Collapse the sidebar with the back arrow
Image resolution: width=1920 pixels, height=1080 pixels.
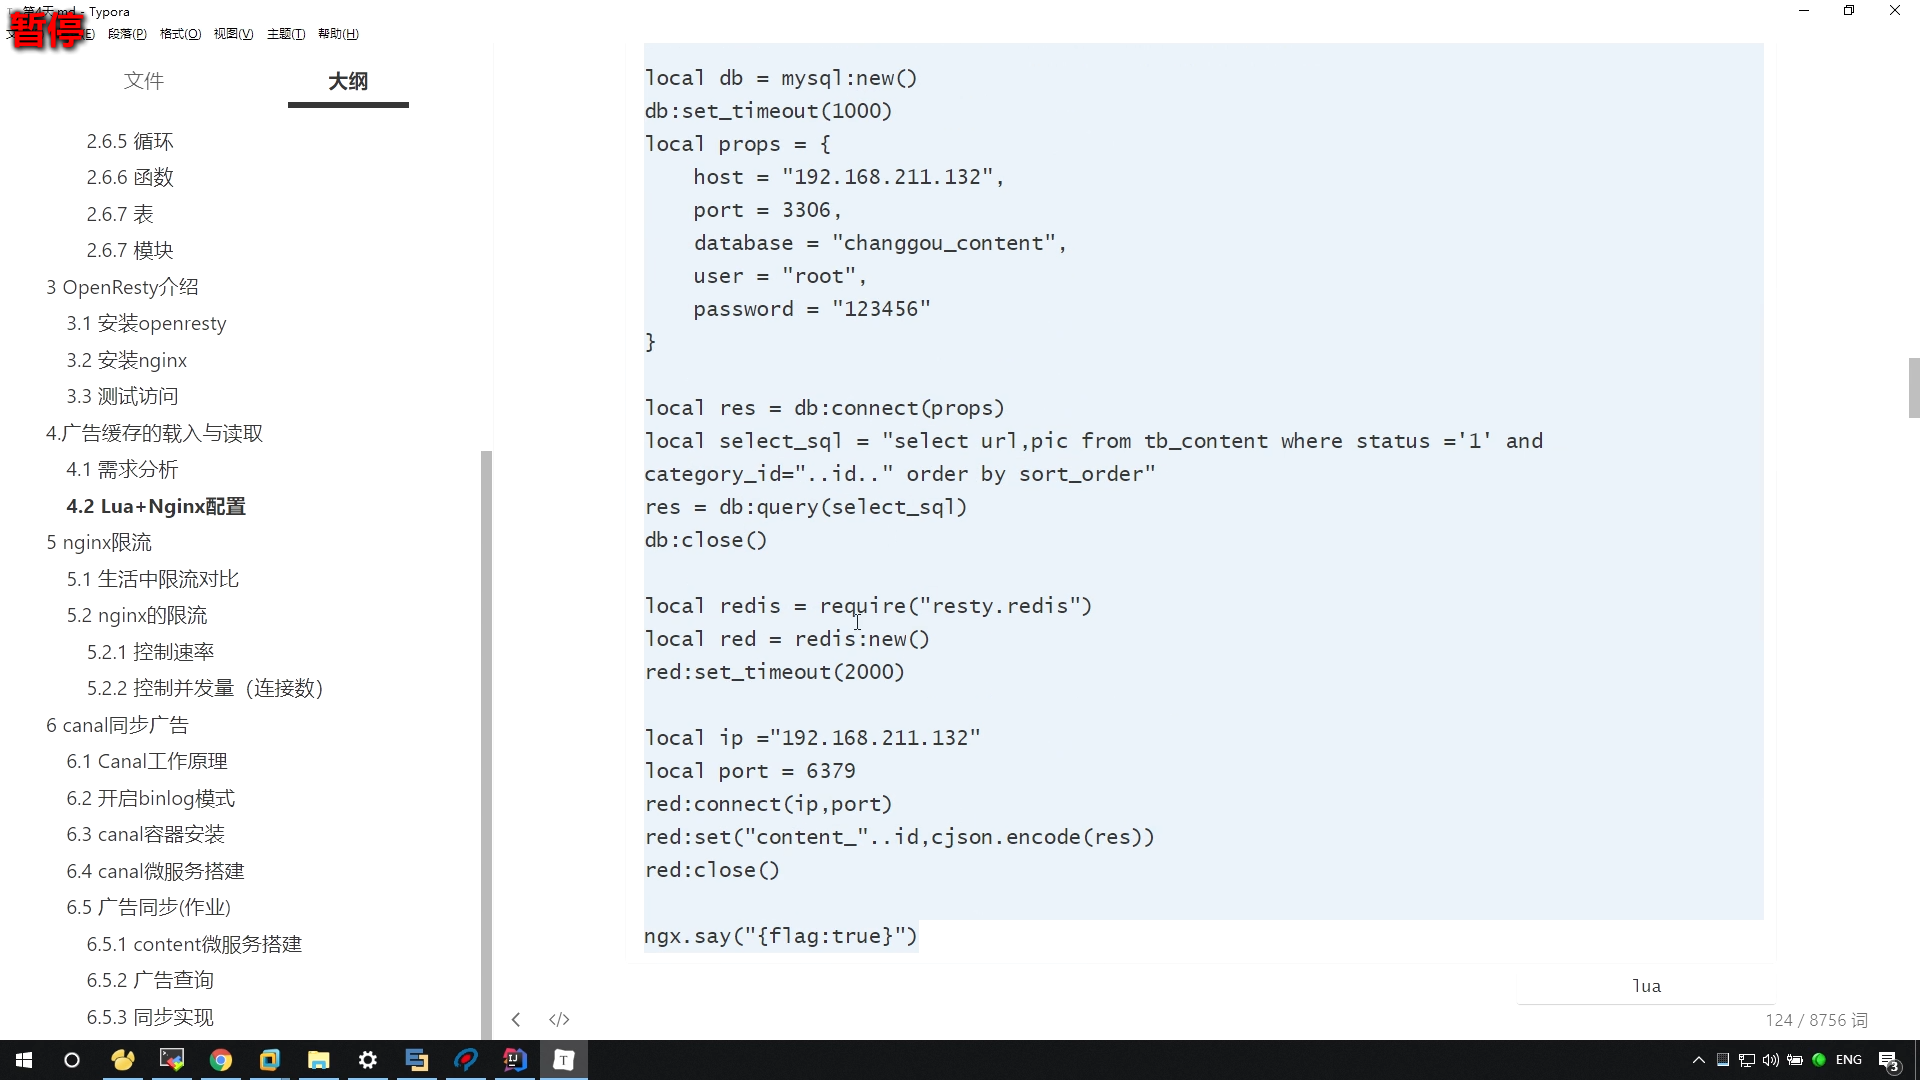coord(516,1019)
